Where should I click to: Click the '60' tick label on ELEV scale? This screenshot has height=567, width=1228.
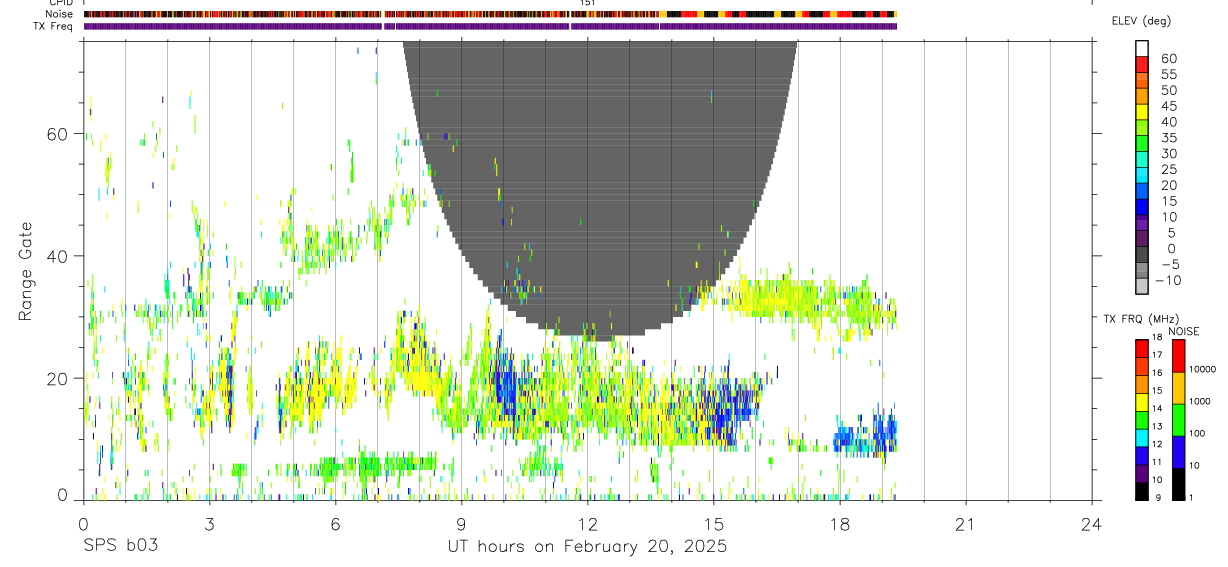coord(1168,58)
